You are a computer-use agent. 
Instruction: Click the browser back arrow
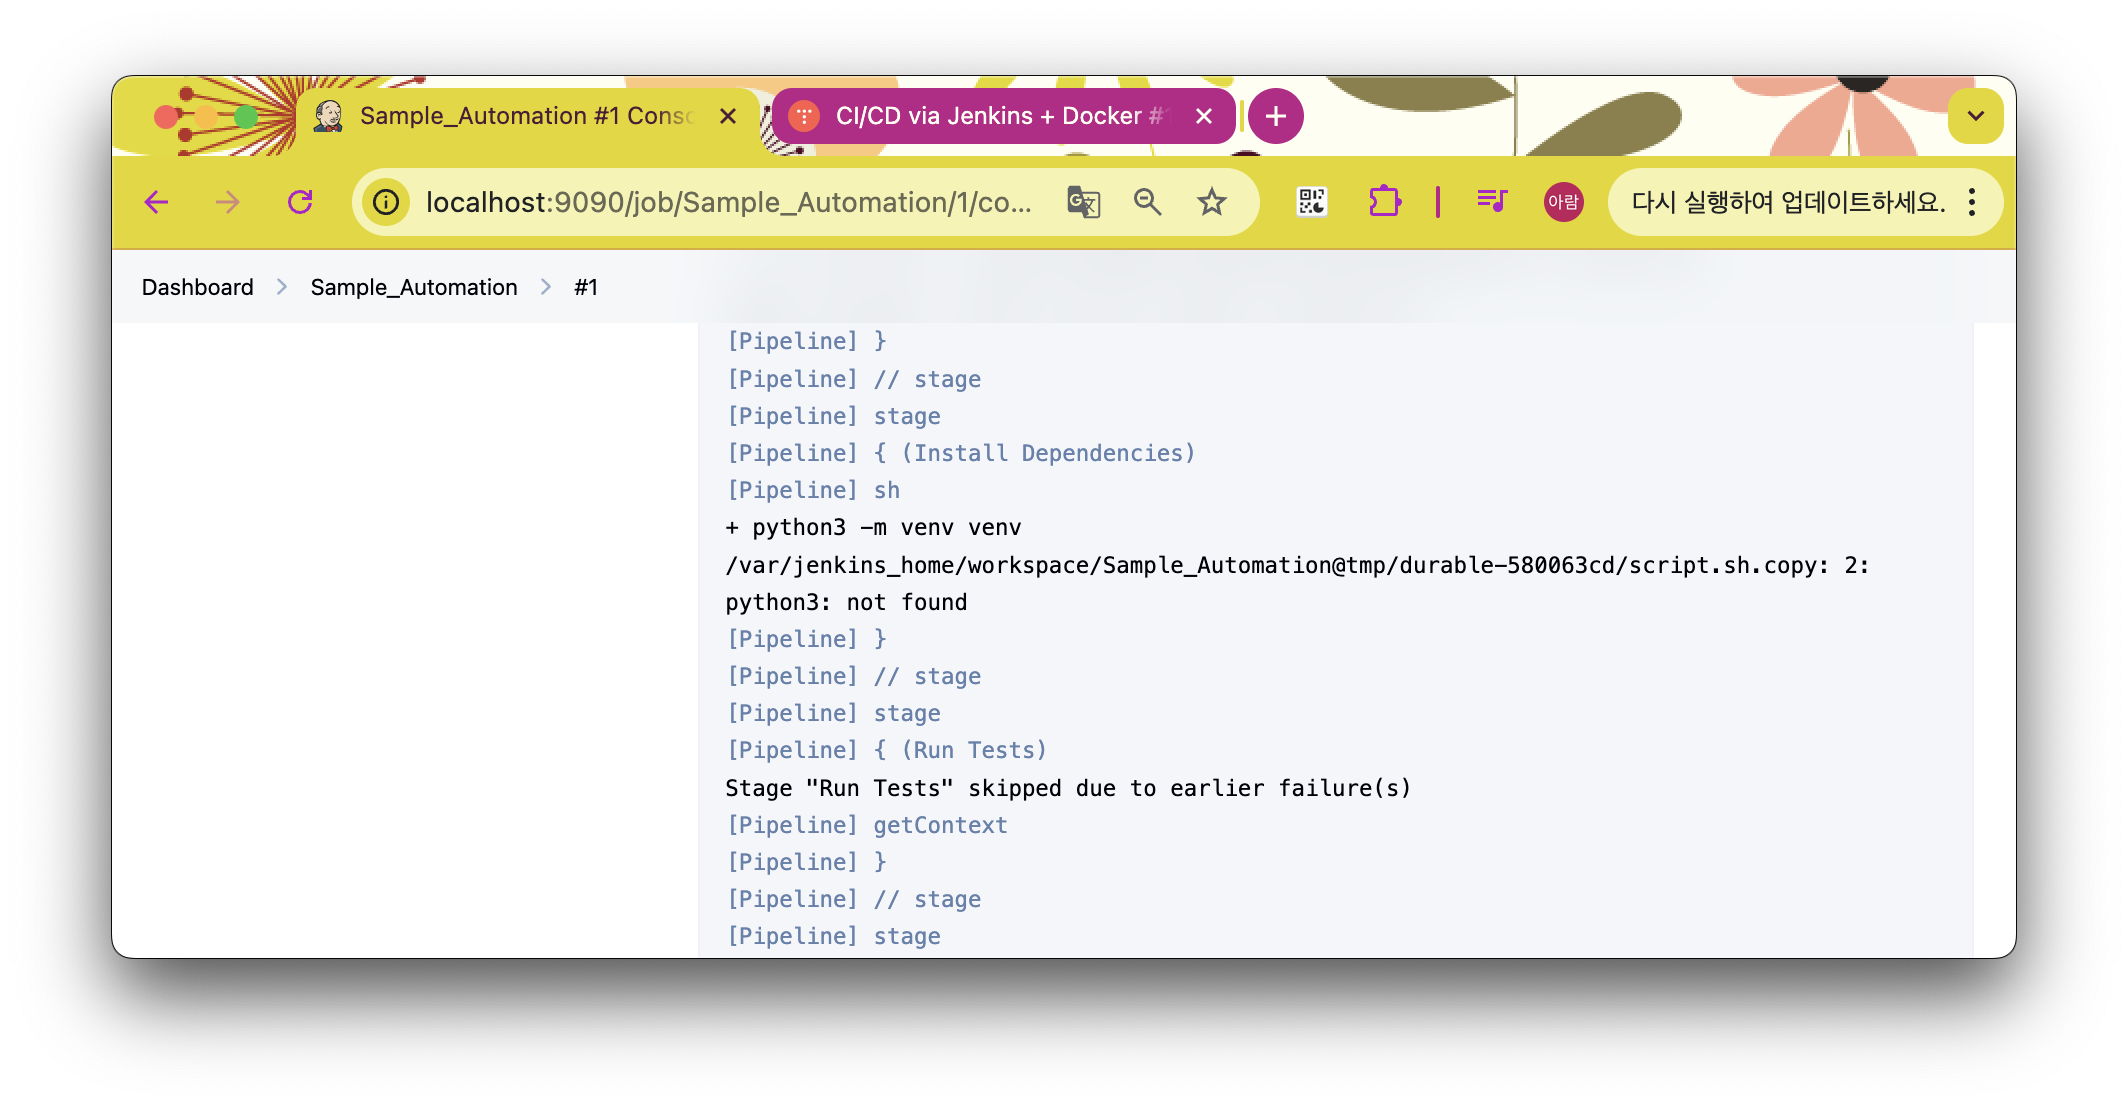(156, 202)
